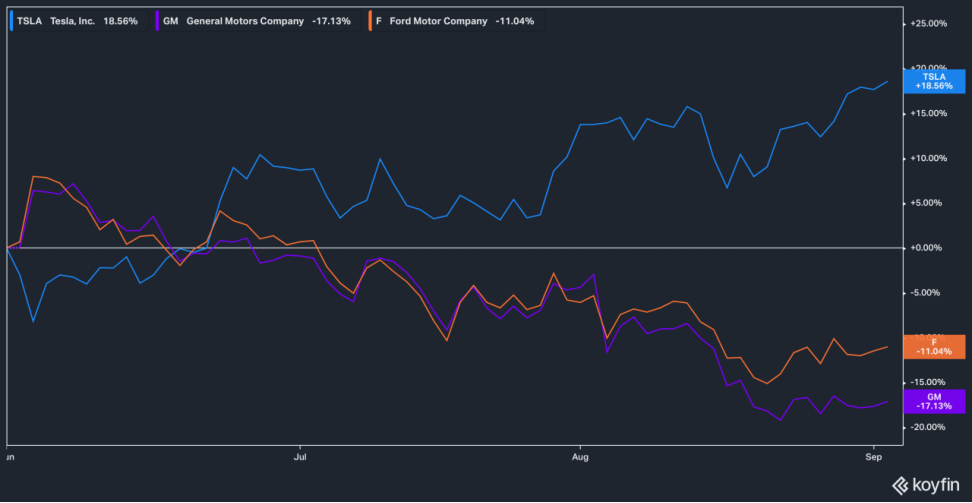This screenshot has width=972, height=503.
Task: Click the -11.04% value in Ford legend
Action: (515, 21)
